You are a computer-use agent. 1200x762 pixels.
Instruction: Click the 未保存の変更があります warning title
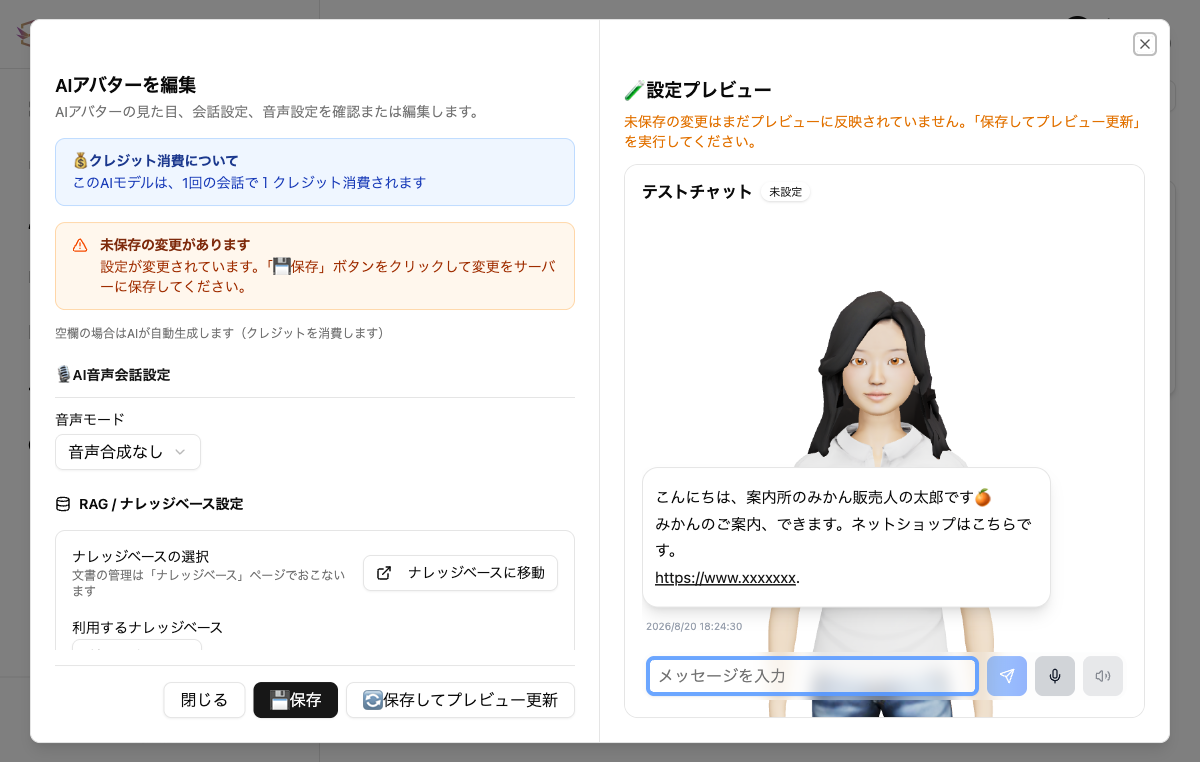(x=175, y=245)
